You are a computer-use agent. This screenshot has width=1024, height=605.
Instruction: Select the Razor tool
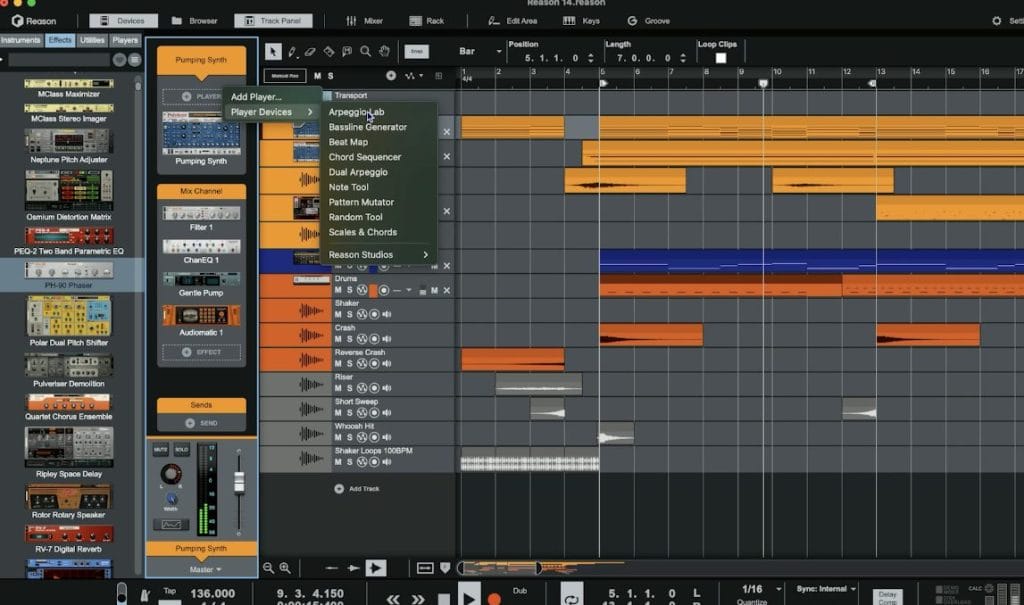coord(329,51)
